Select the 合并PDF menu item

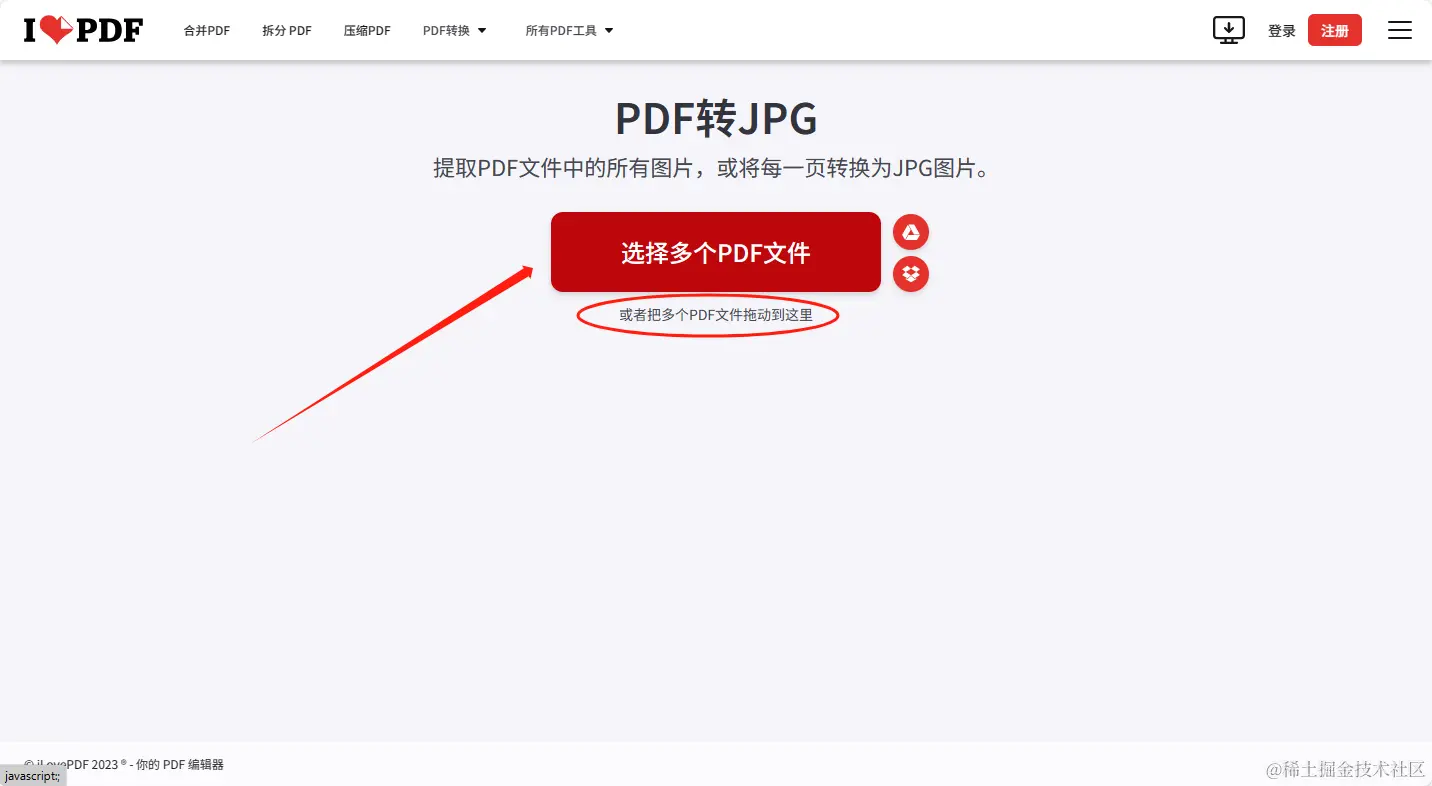point(206,30)
